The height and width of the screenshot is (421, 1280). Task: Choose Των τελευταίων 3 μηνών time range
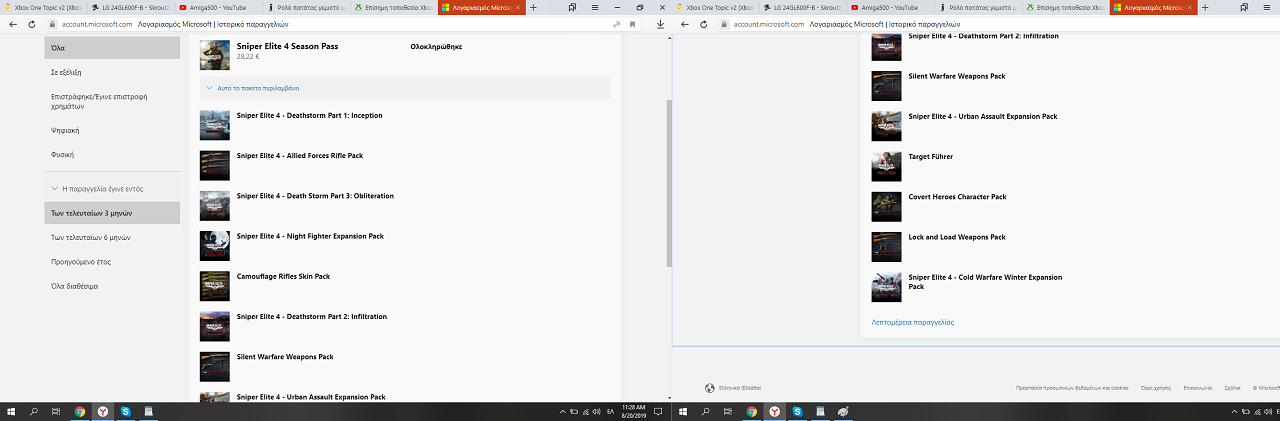coord(112,213)
